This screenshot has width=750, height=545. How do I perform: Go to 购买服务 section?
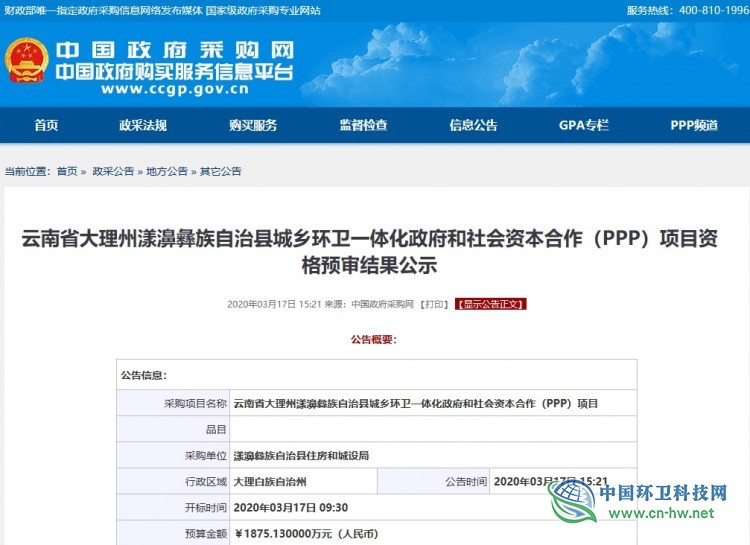coord(253,125)
